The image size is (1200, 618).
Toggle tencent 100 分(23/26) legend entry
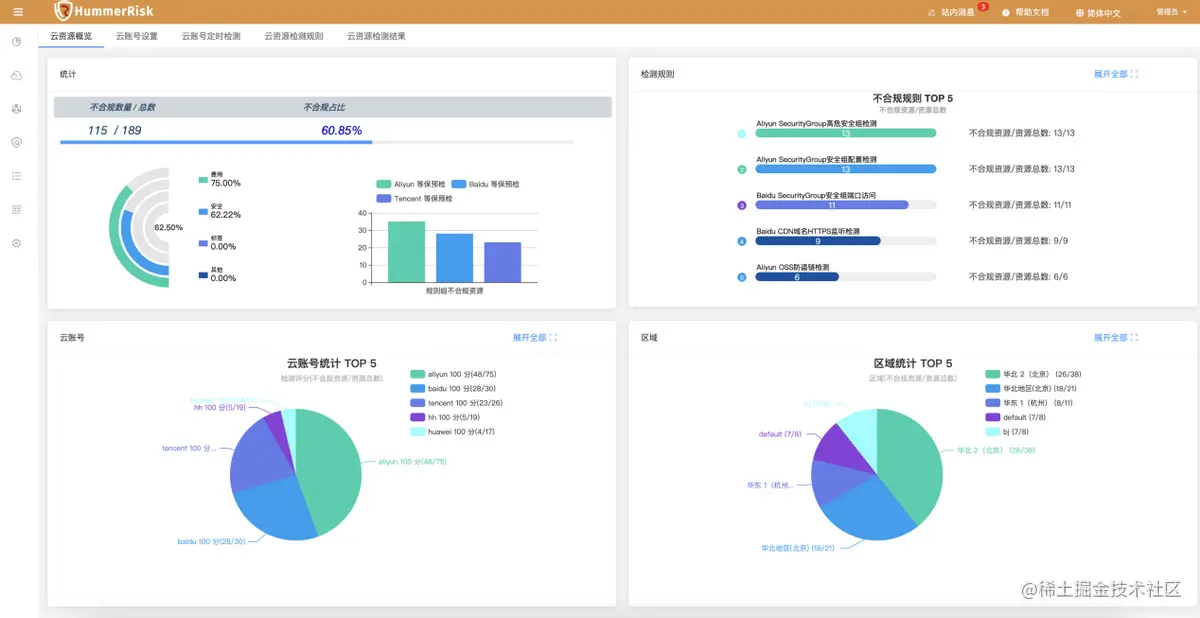[x=456, y=402]
